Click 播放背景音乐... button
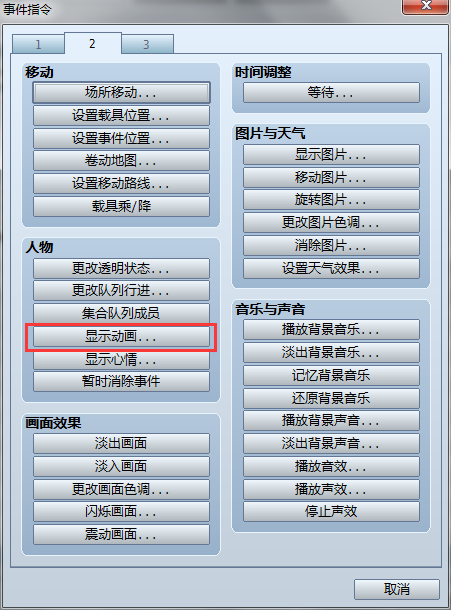451x610 pixels. pos(332,330)
